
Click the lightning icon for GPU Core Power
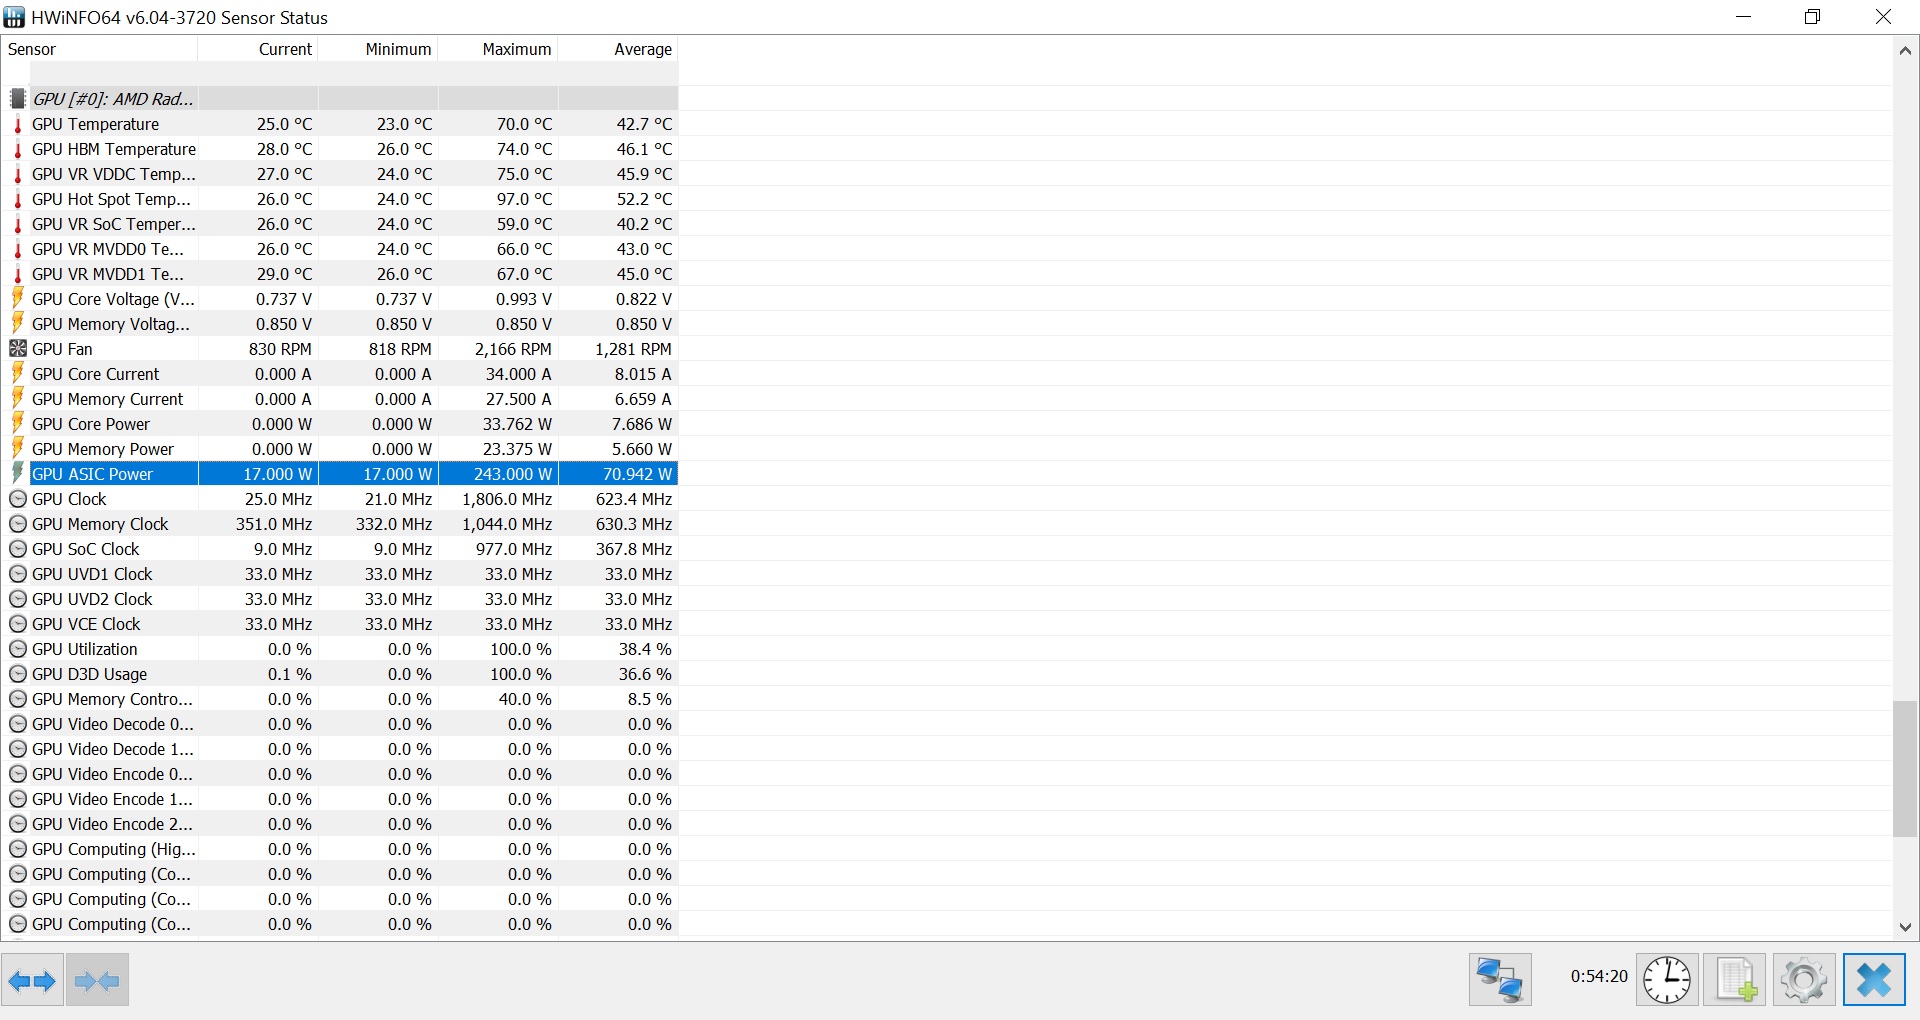pos(17,423)
